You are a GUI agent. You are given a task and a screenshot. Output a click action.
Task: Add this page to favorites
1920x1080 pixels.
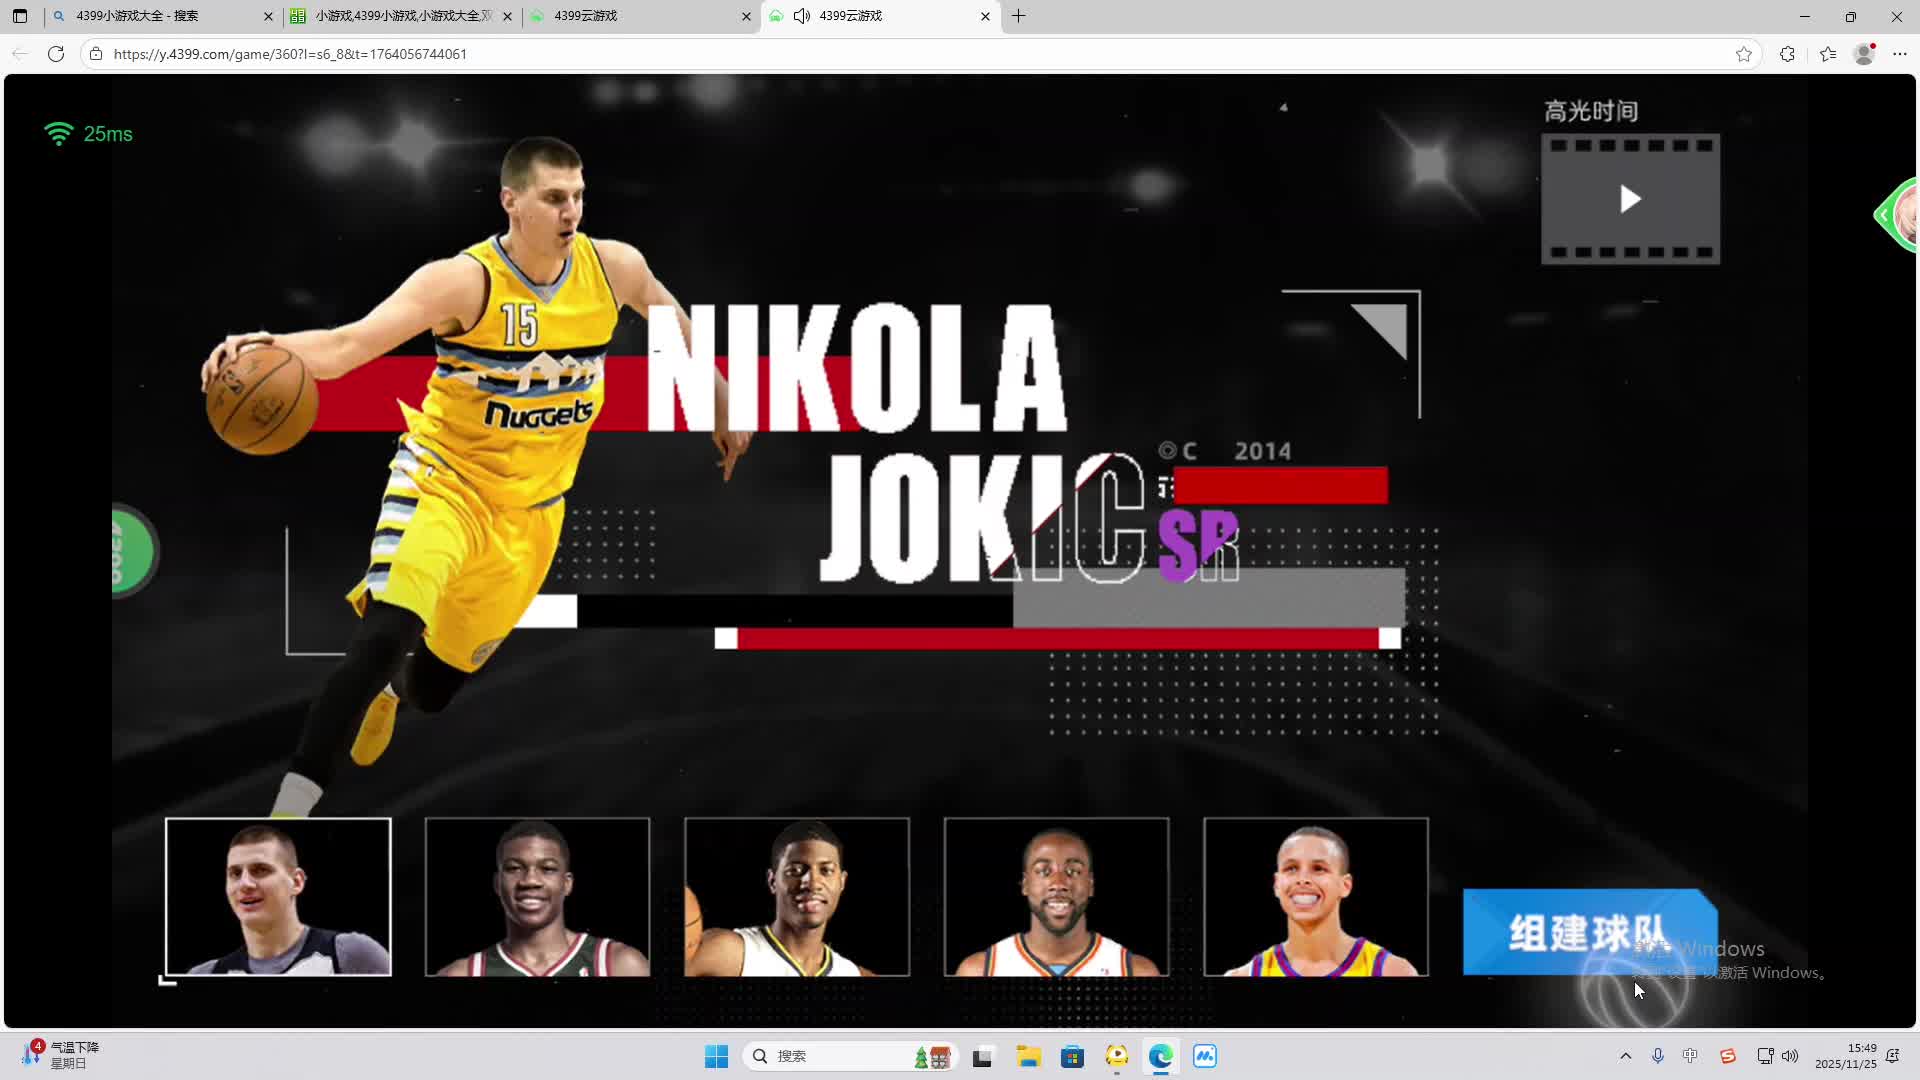click(x=1744, y=54)
